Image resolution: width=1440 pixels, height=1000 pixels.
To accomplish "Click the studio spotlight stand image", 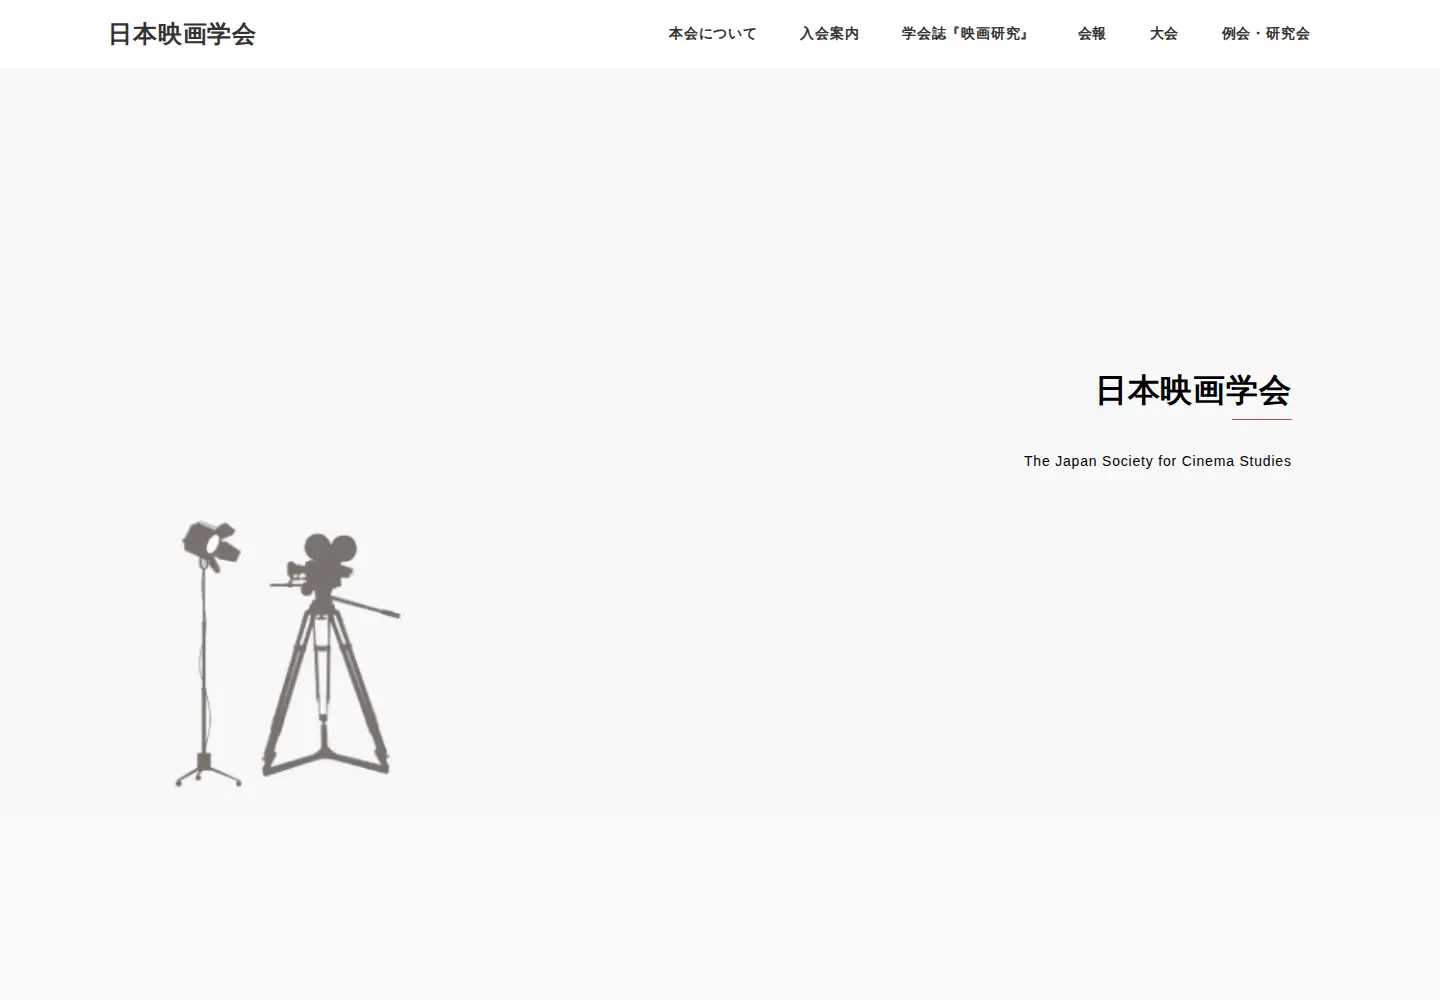I will pyautogui.click(x=209, y=653).
